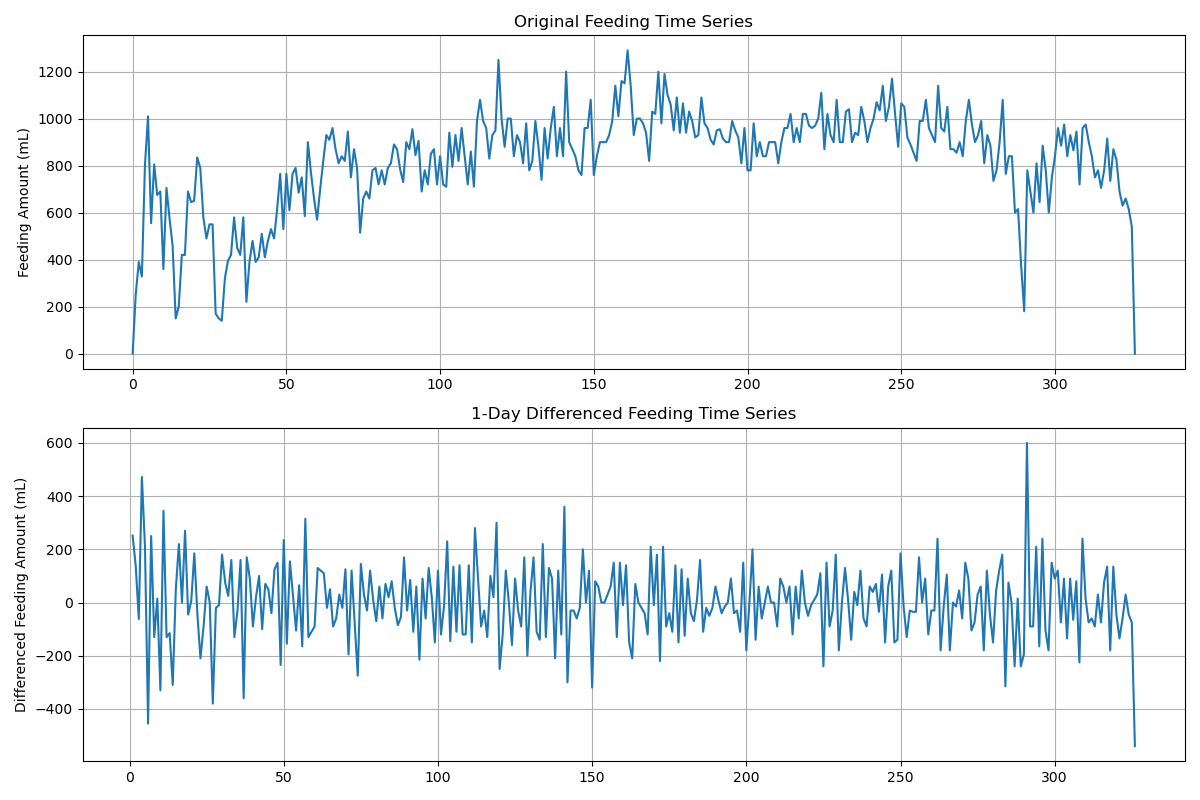The height and width of the screenshot is (800, 1200).
Task: Click the lowest final point of the differenced series
Action: click(1134, 746)
